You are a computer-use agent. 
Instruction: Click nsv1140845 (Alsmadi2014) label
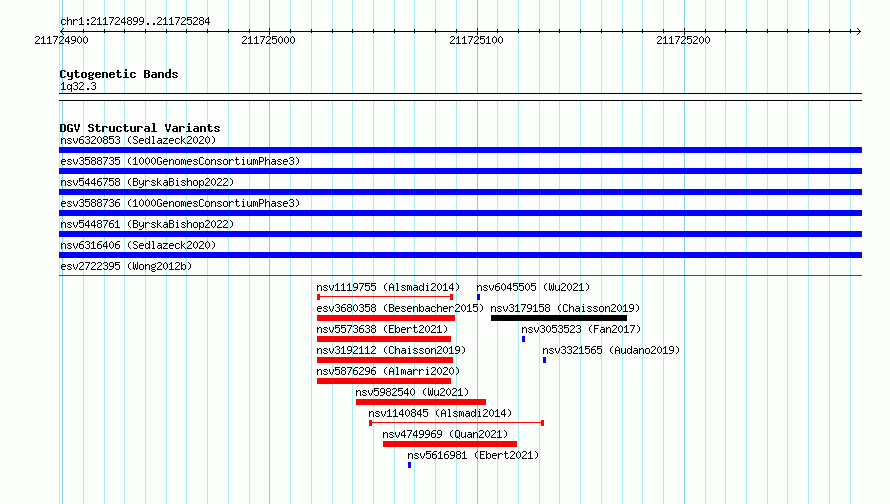[440, 413]
